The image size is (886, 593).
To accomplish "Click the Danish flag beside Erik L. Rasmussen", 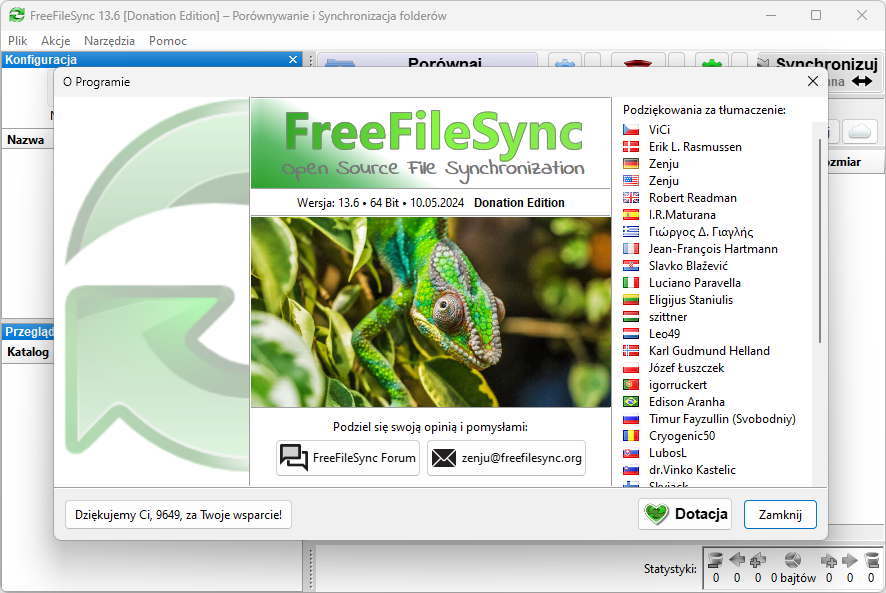I will click(x=631, y=147).
